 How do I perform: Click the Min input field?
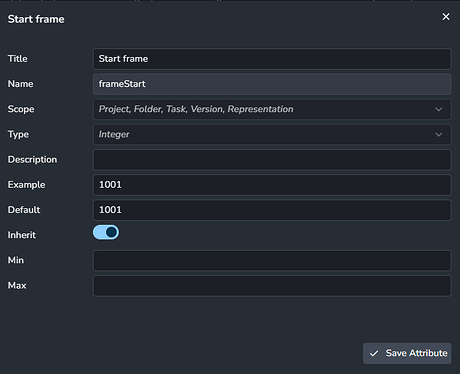tap(272, 260)
